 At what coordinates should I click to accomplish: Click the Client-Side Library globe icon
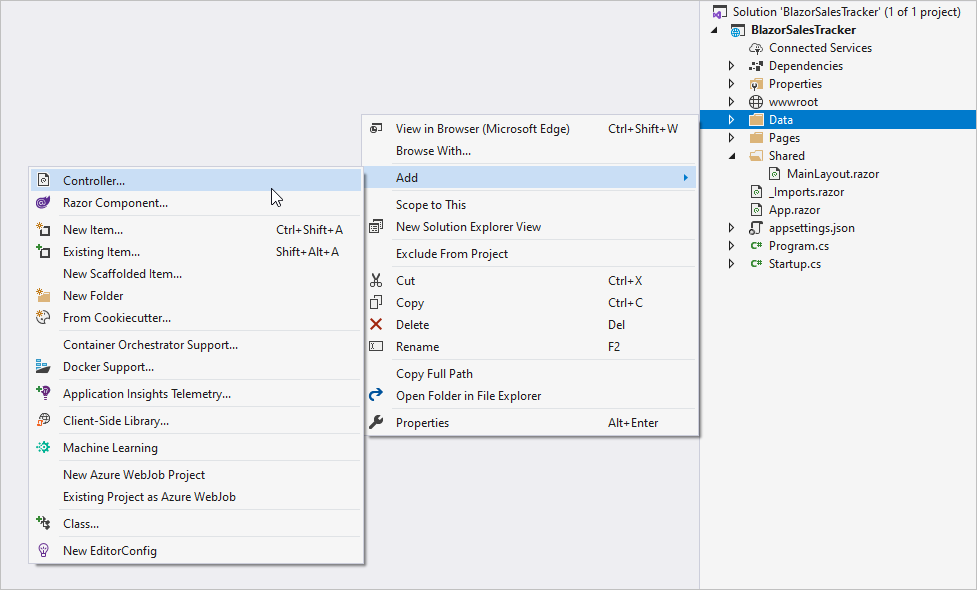point(43,421)
